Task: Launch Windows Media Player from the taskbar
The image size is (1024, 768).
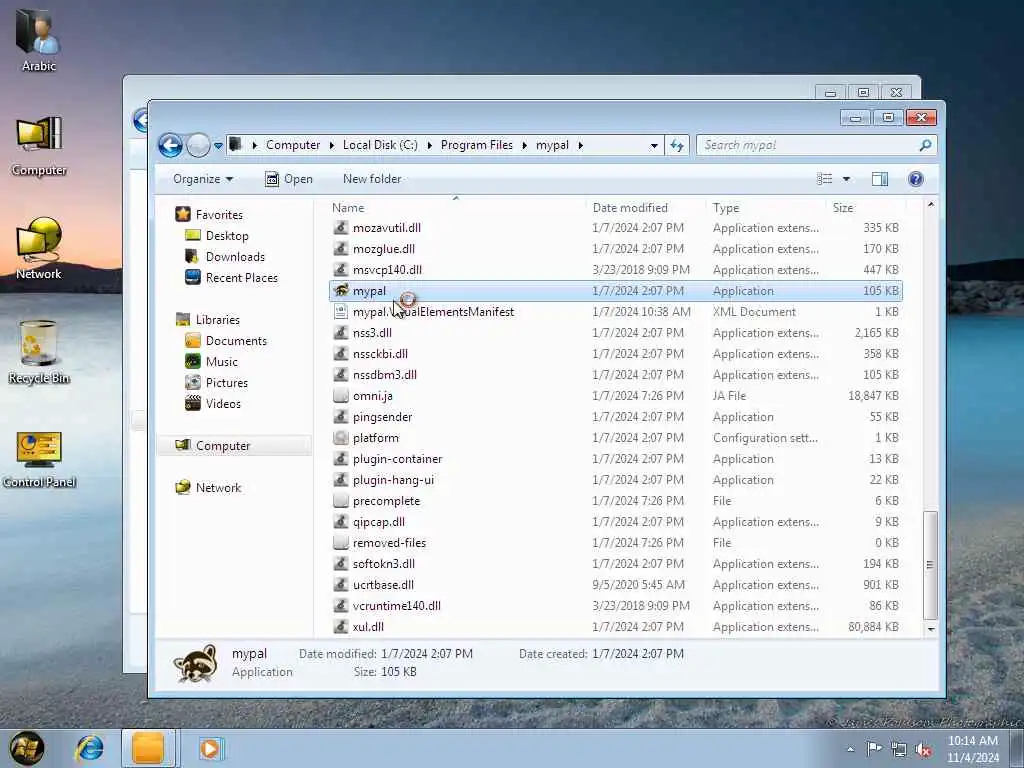Action: (x=210, y=748)
